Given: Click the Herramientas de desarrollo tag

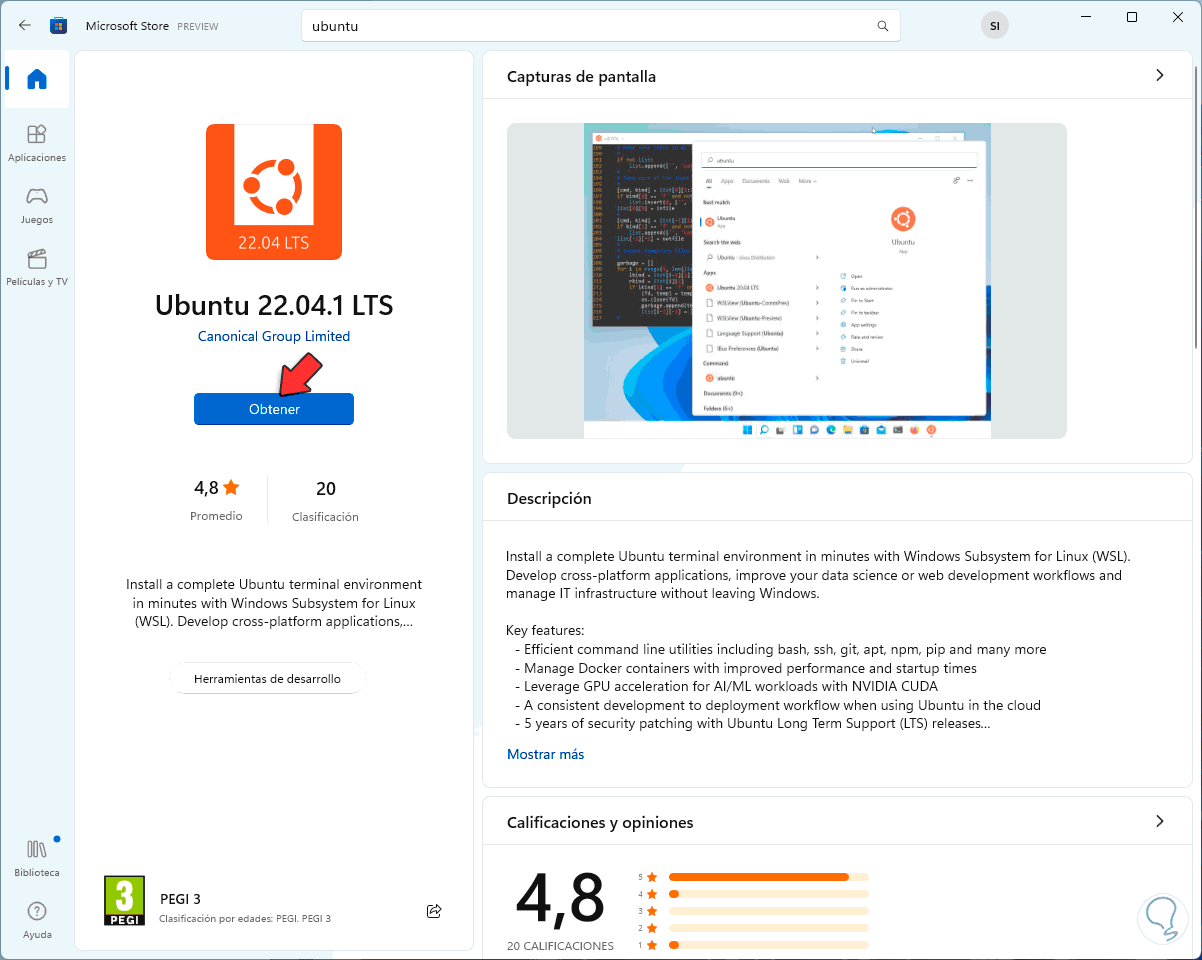Looking at the screenshot, I should 267,678.
